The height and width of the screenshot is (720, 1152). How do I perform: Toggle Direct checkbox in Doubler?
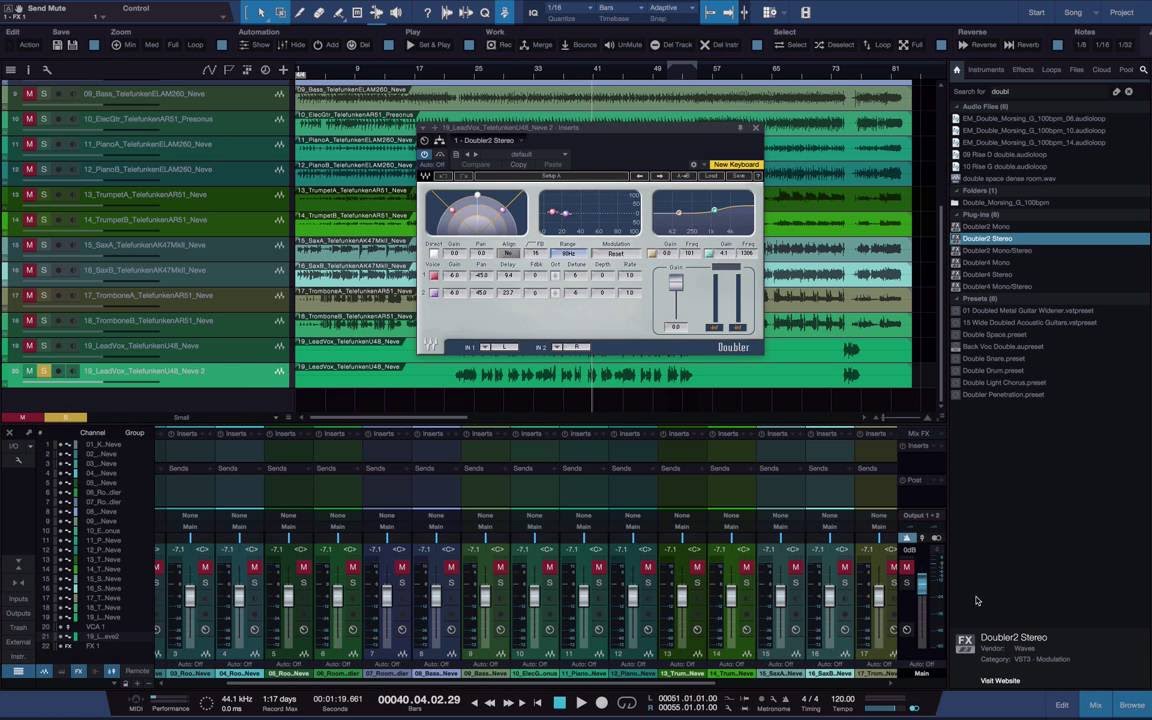click(434, 253)
